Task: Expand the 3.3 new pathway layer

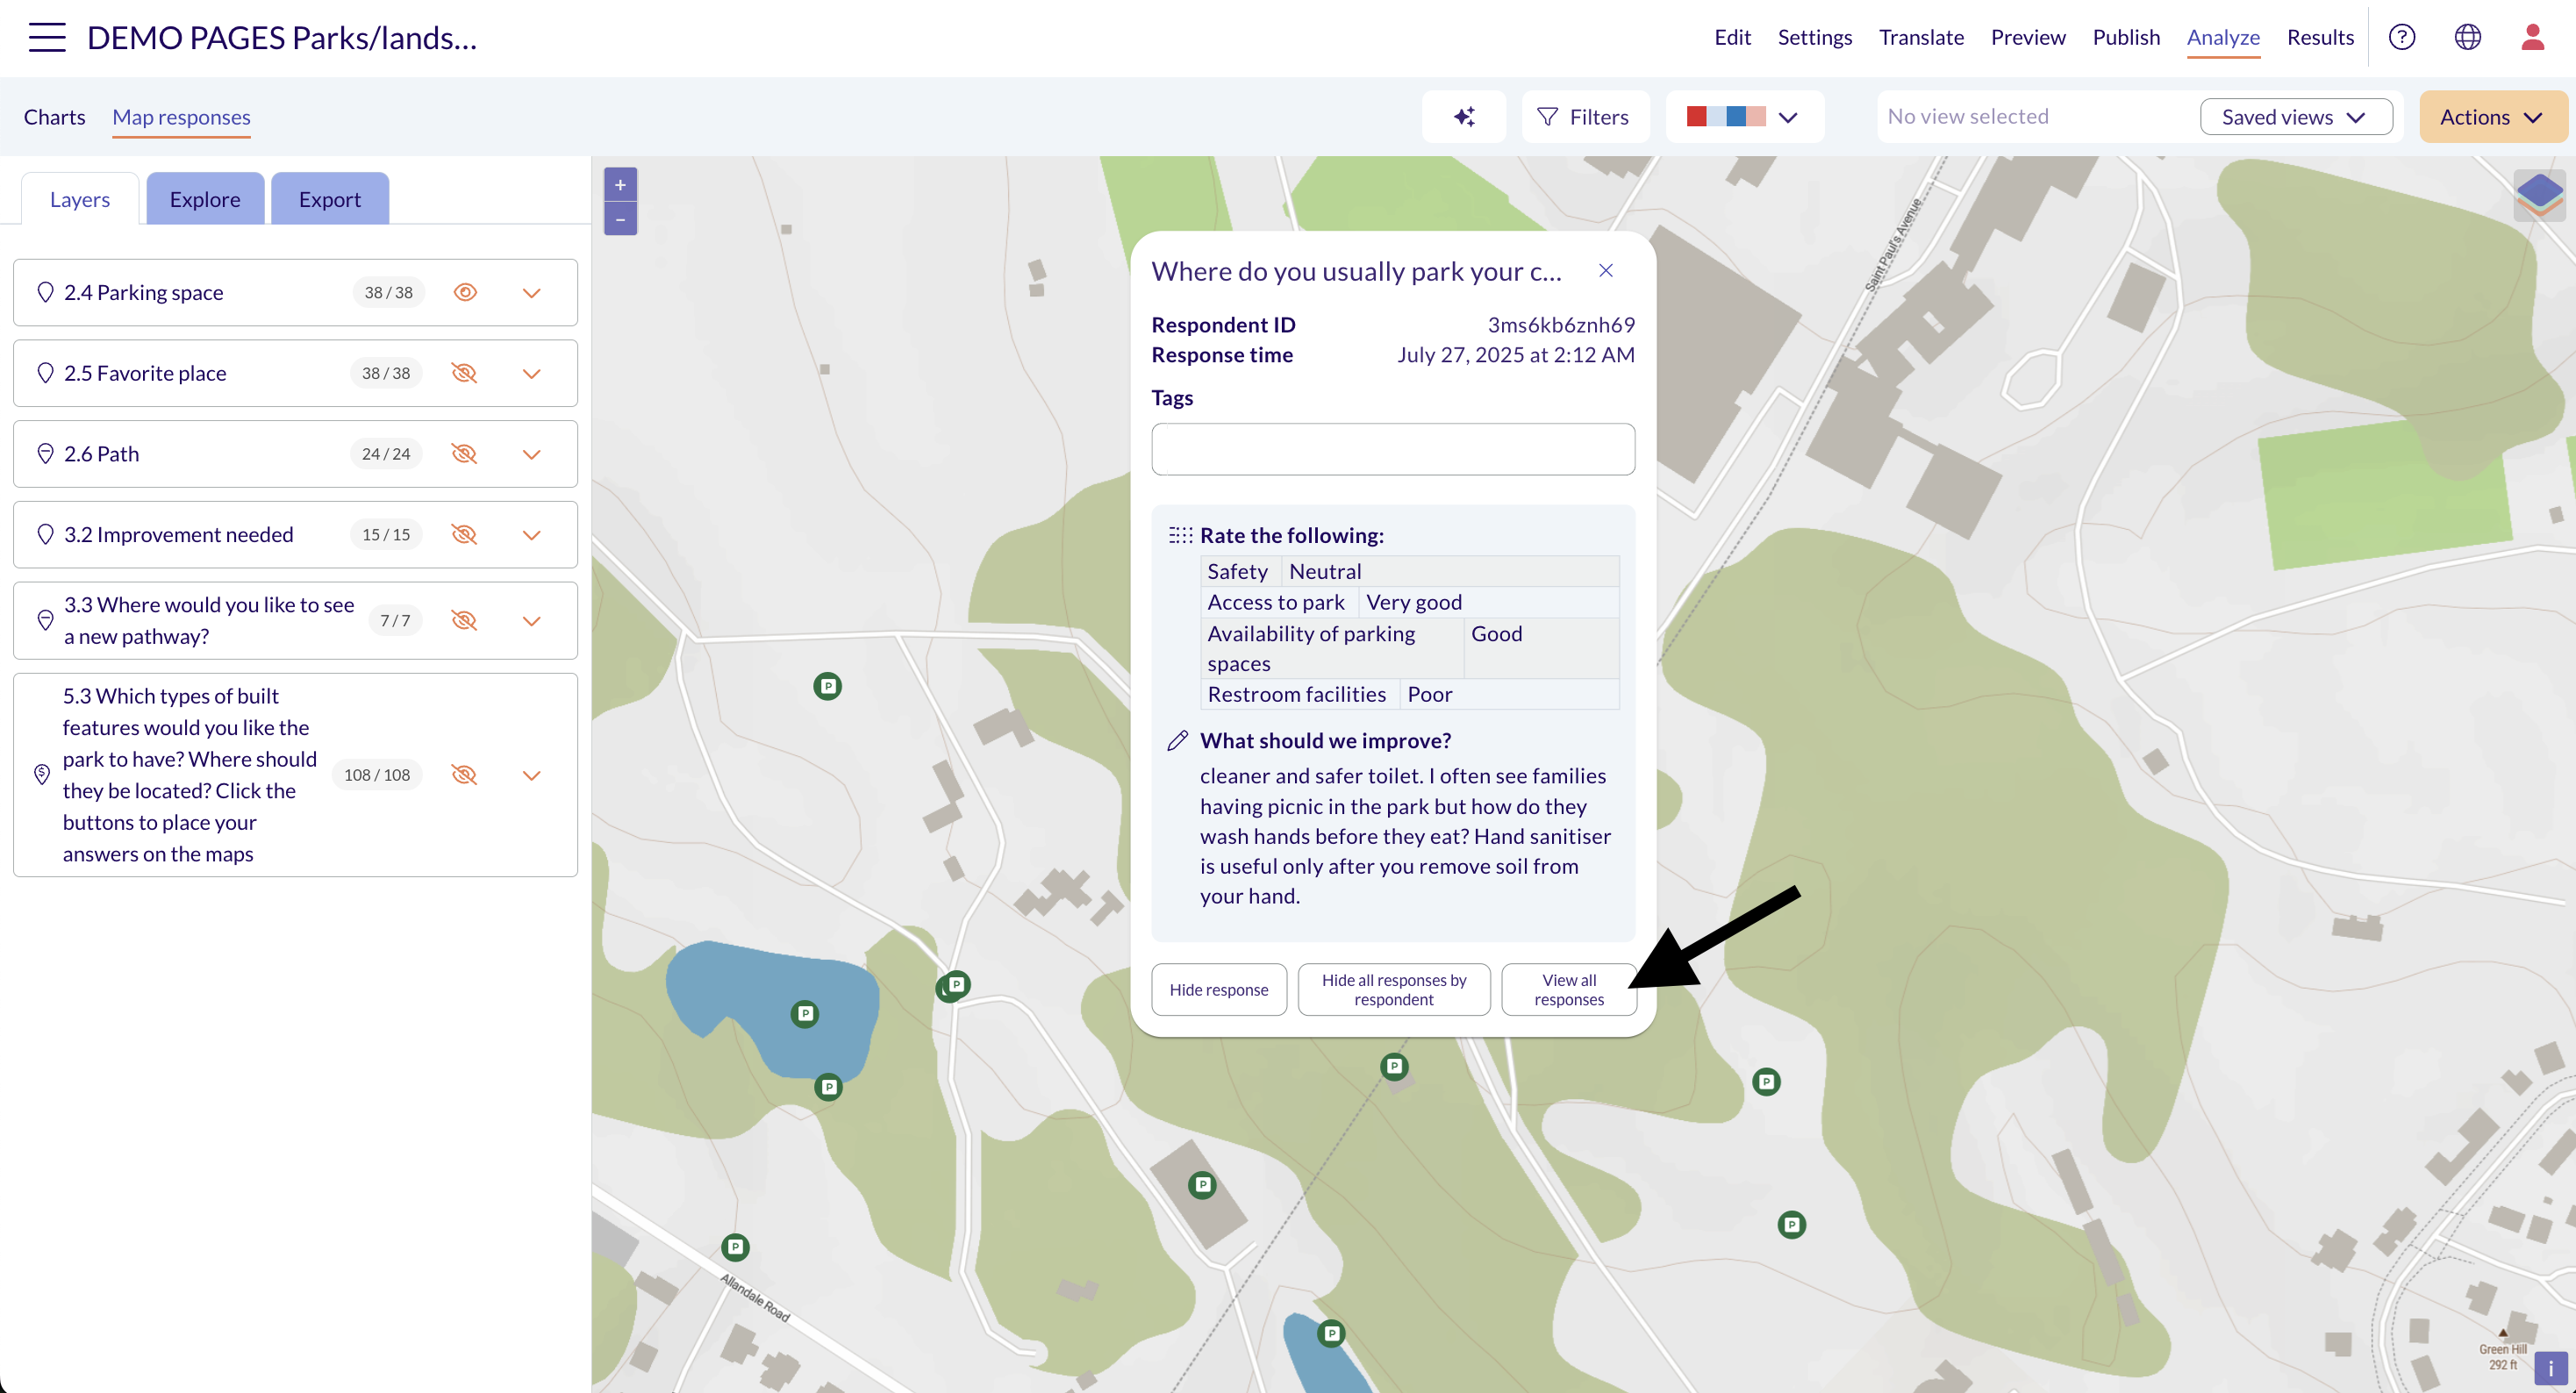Action: (532, 621)
